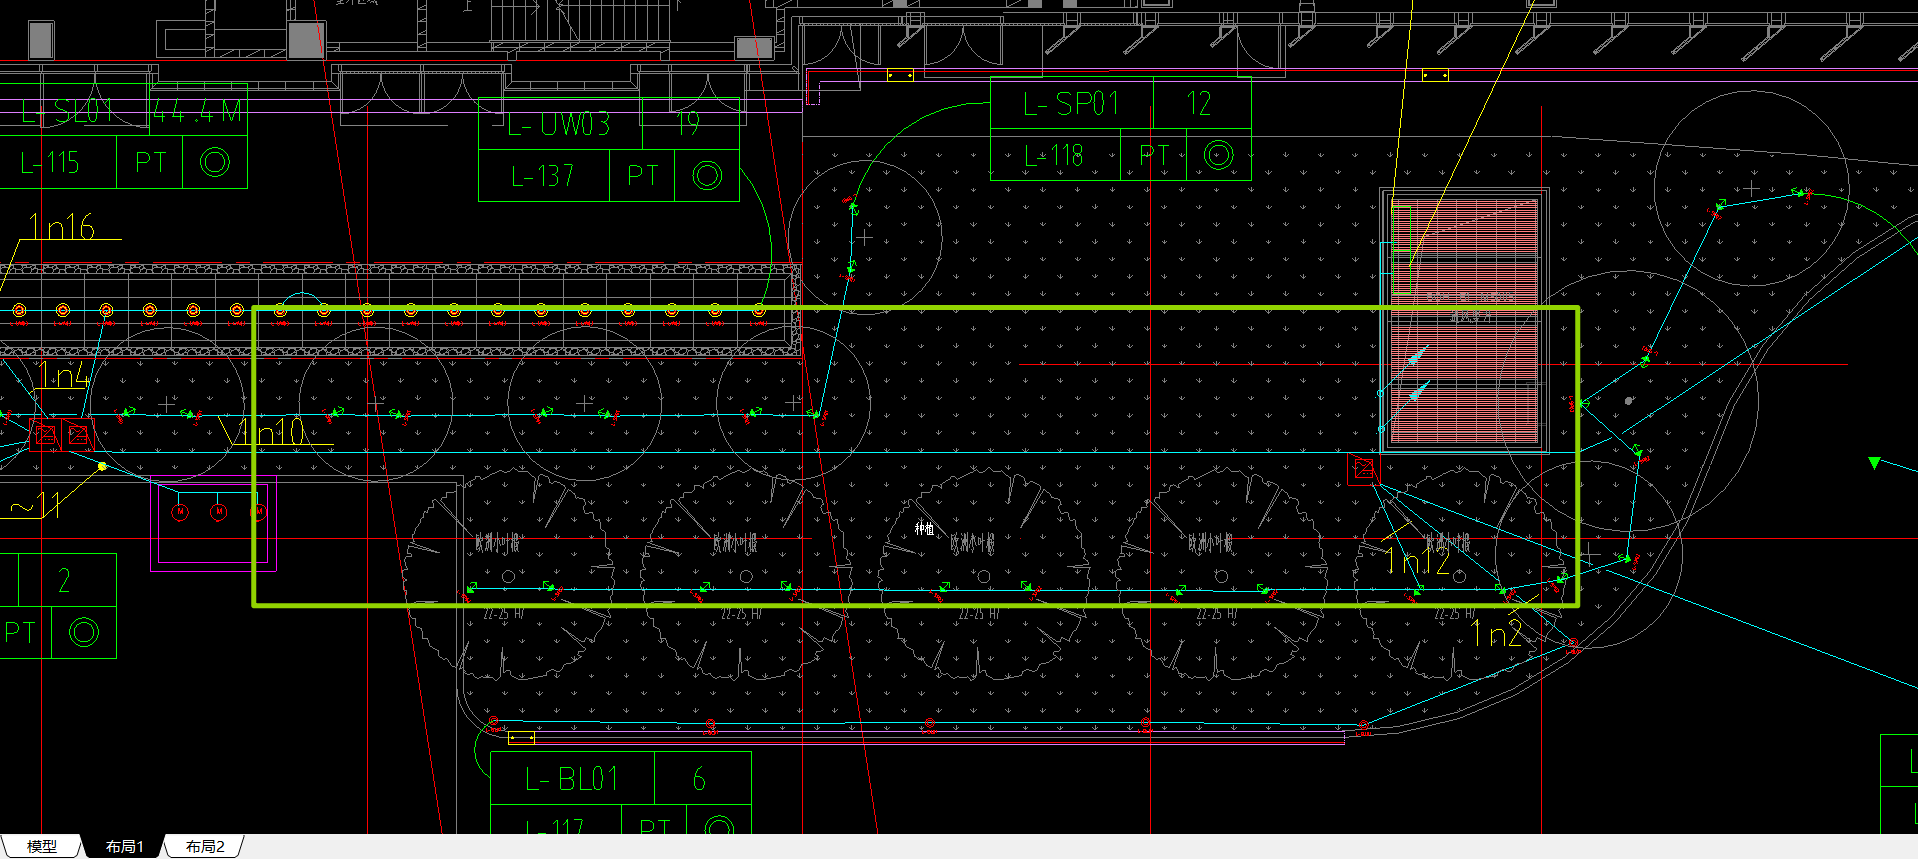The image size is (1918, 859).
Task: Select the L-UW03 label text
Action: [558, 125]
